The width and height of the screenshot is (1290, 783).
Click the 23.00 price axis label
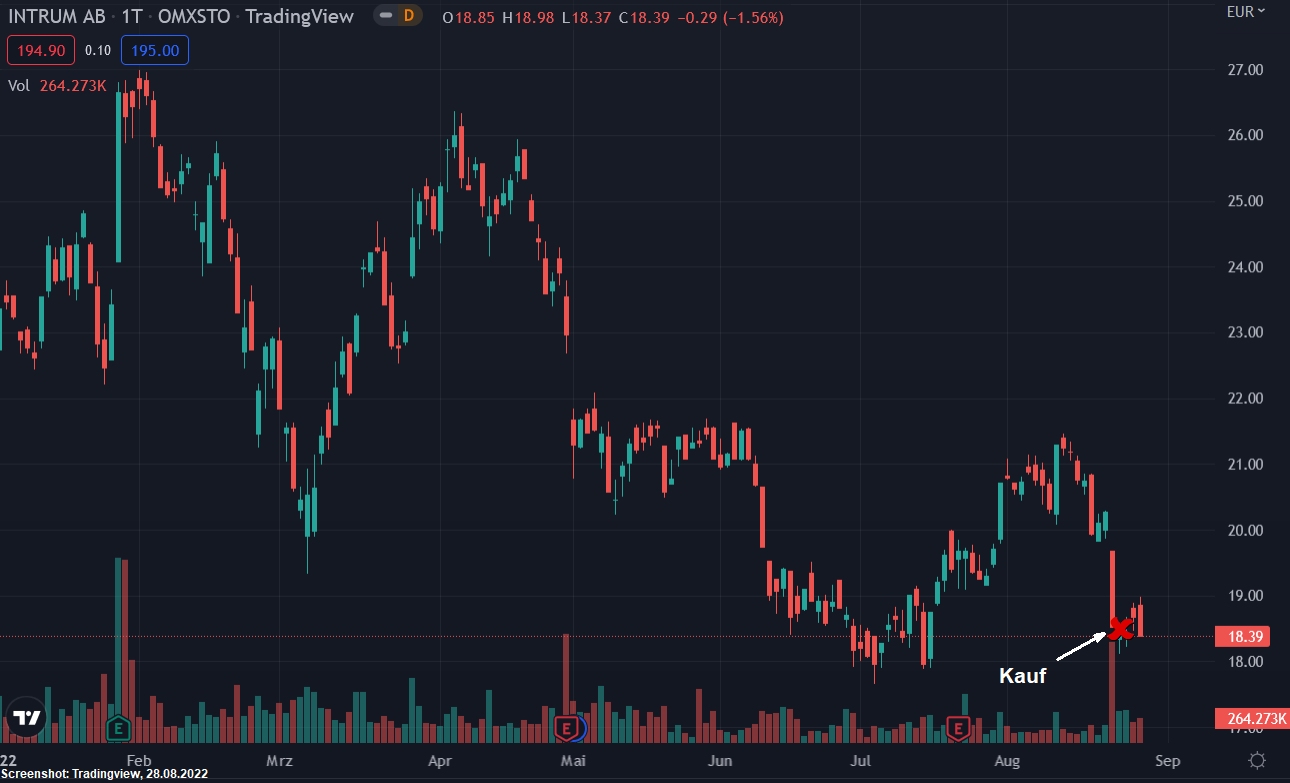[x=1246, y=332]
